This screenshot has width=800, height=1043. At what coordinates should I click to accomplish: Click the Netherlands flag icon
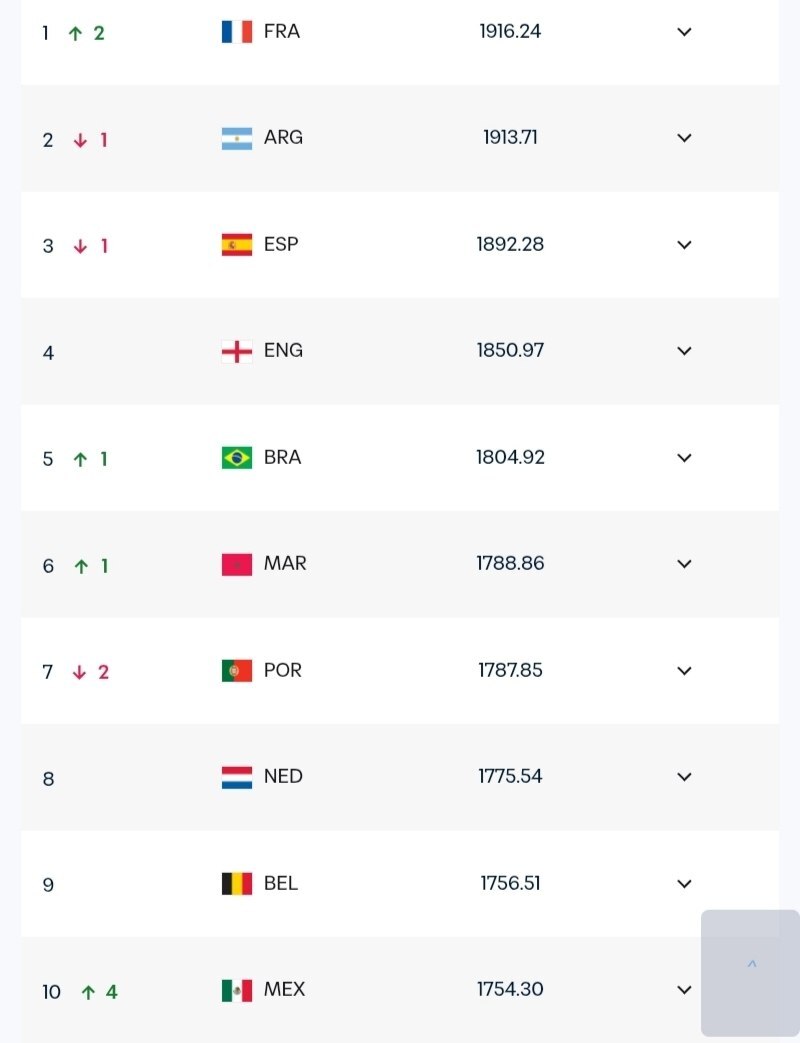(x=237, y=777)
